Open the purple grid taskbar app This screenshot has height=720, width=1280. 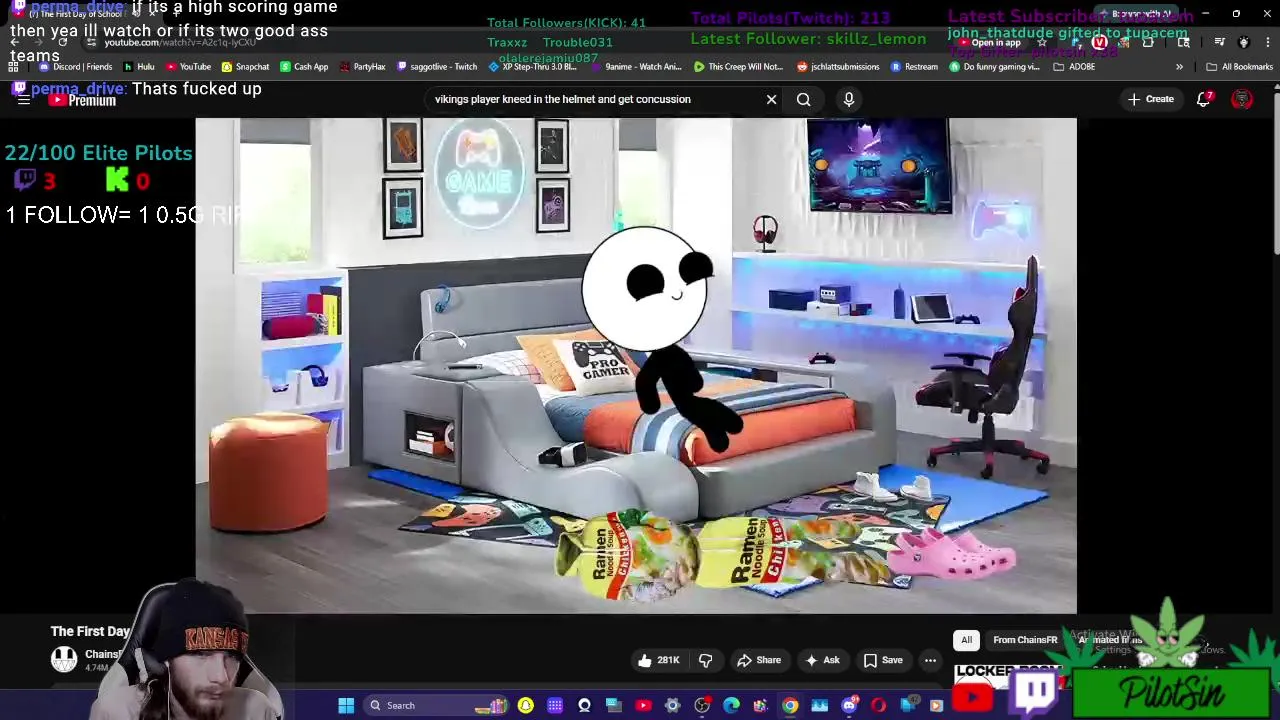click(555, 706)
